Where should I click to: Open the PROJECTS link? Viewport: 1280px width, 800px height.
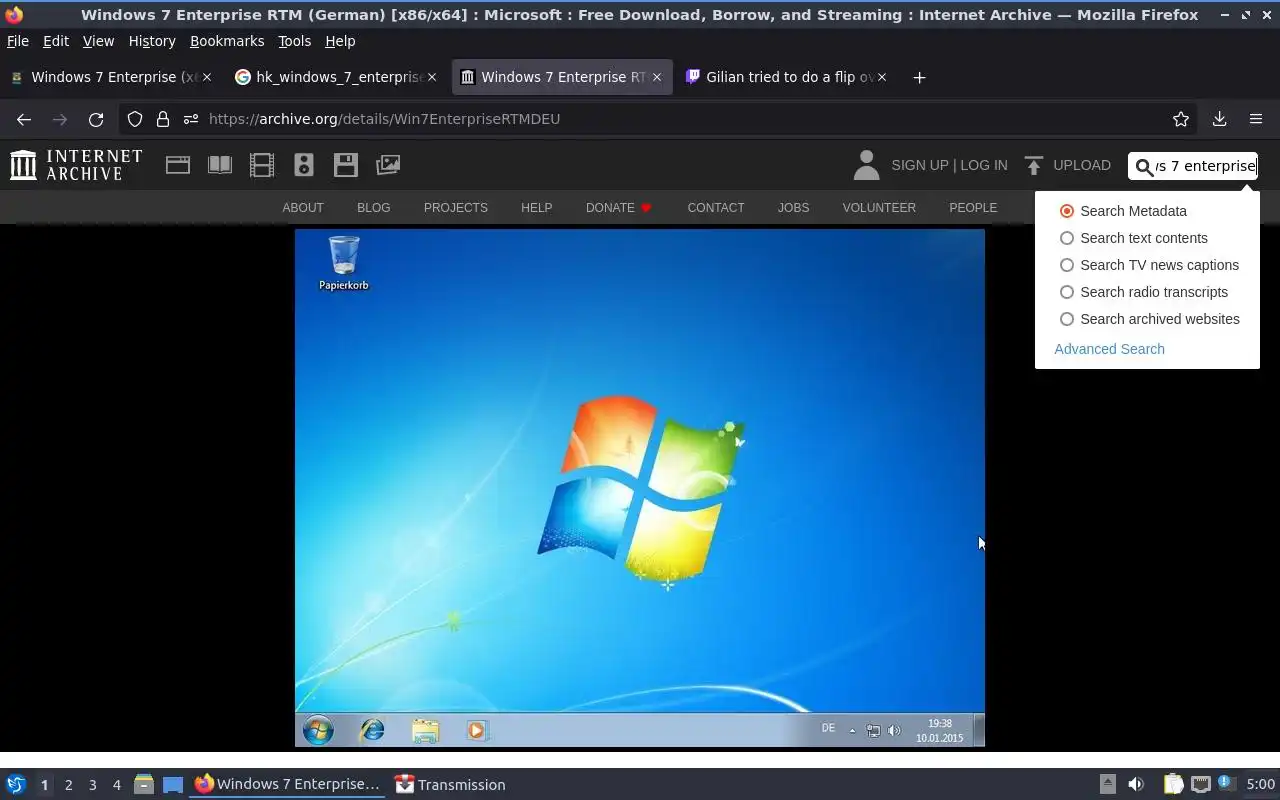(456, 208)
